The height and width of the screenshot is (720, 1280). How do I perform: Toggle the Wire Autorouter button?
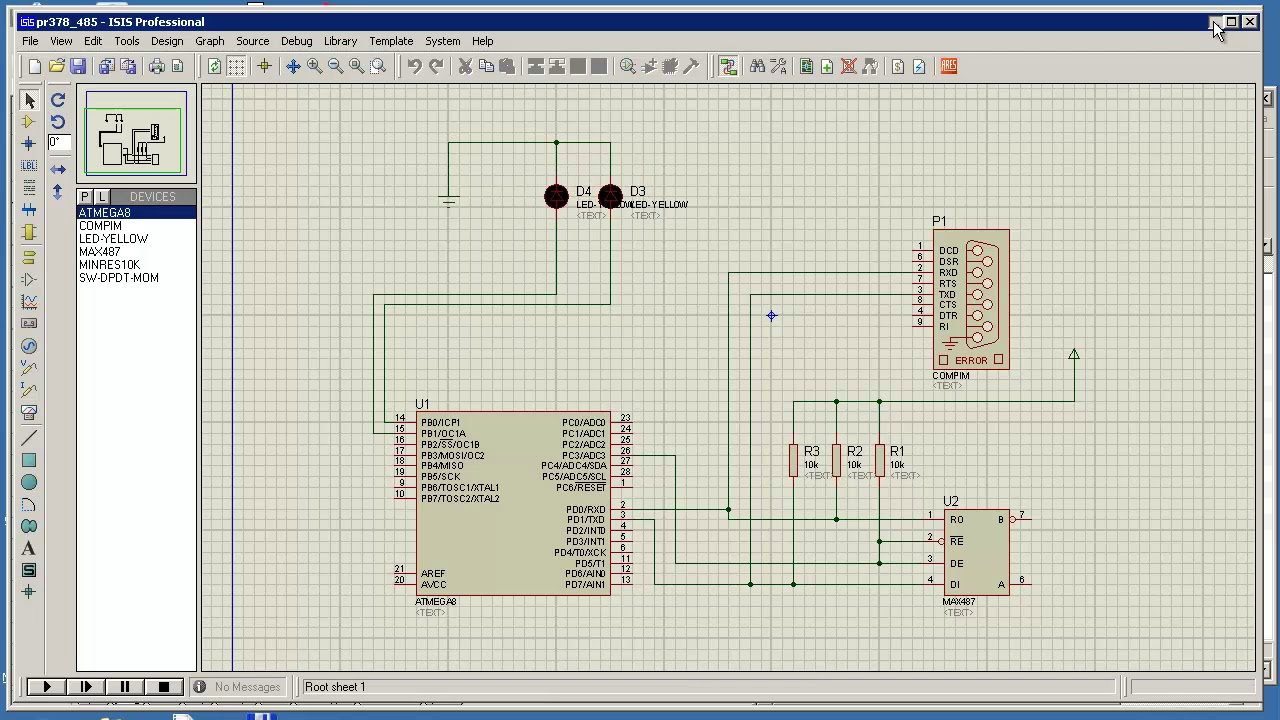[728, 66]
